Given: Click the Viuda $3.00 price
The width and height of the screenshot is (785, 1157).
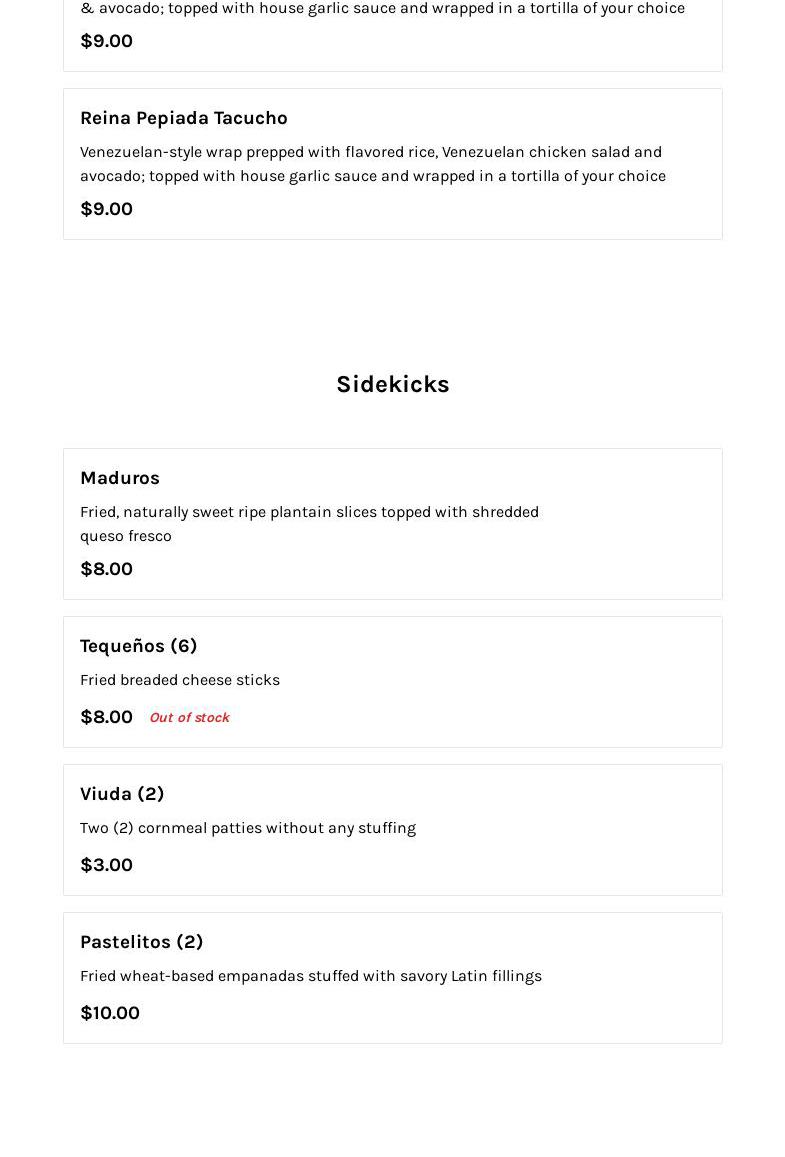Looking at the screenshot, I should point(106,865).
